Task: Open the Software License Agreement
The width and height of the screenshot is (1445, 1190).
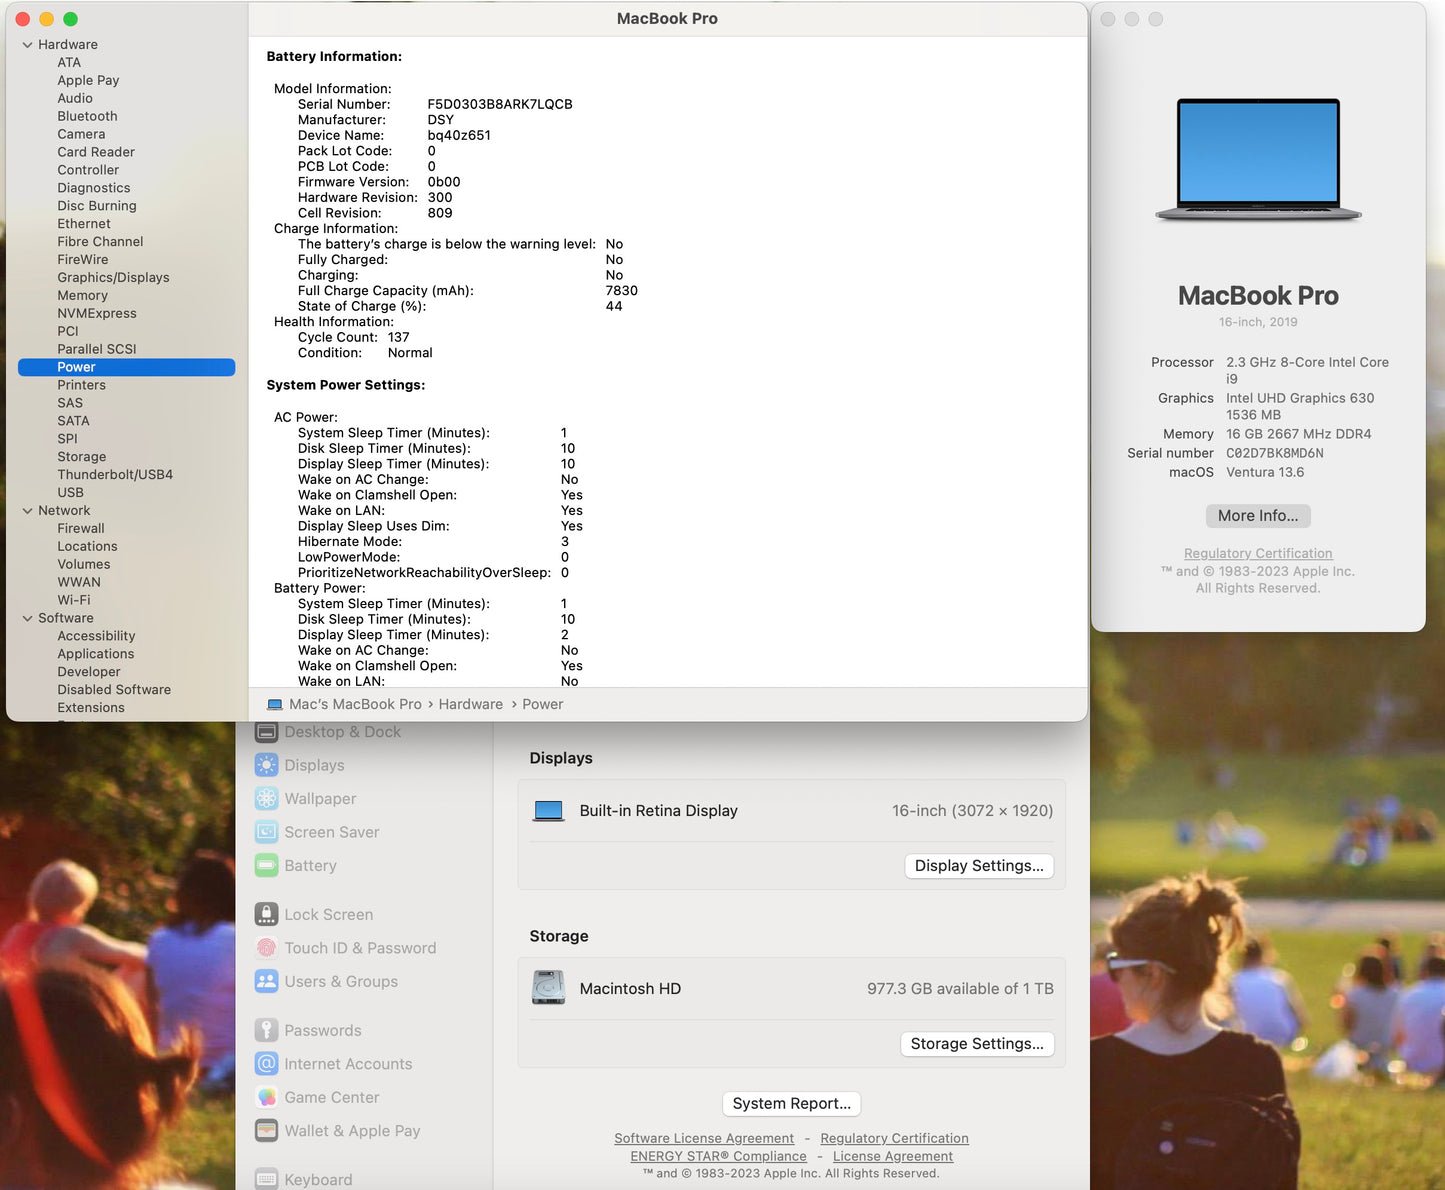Action: (x=704, y=1138)
